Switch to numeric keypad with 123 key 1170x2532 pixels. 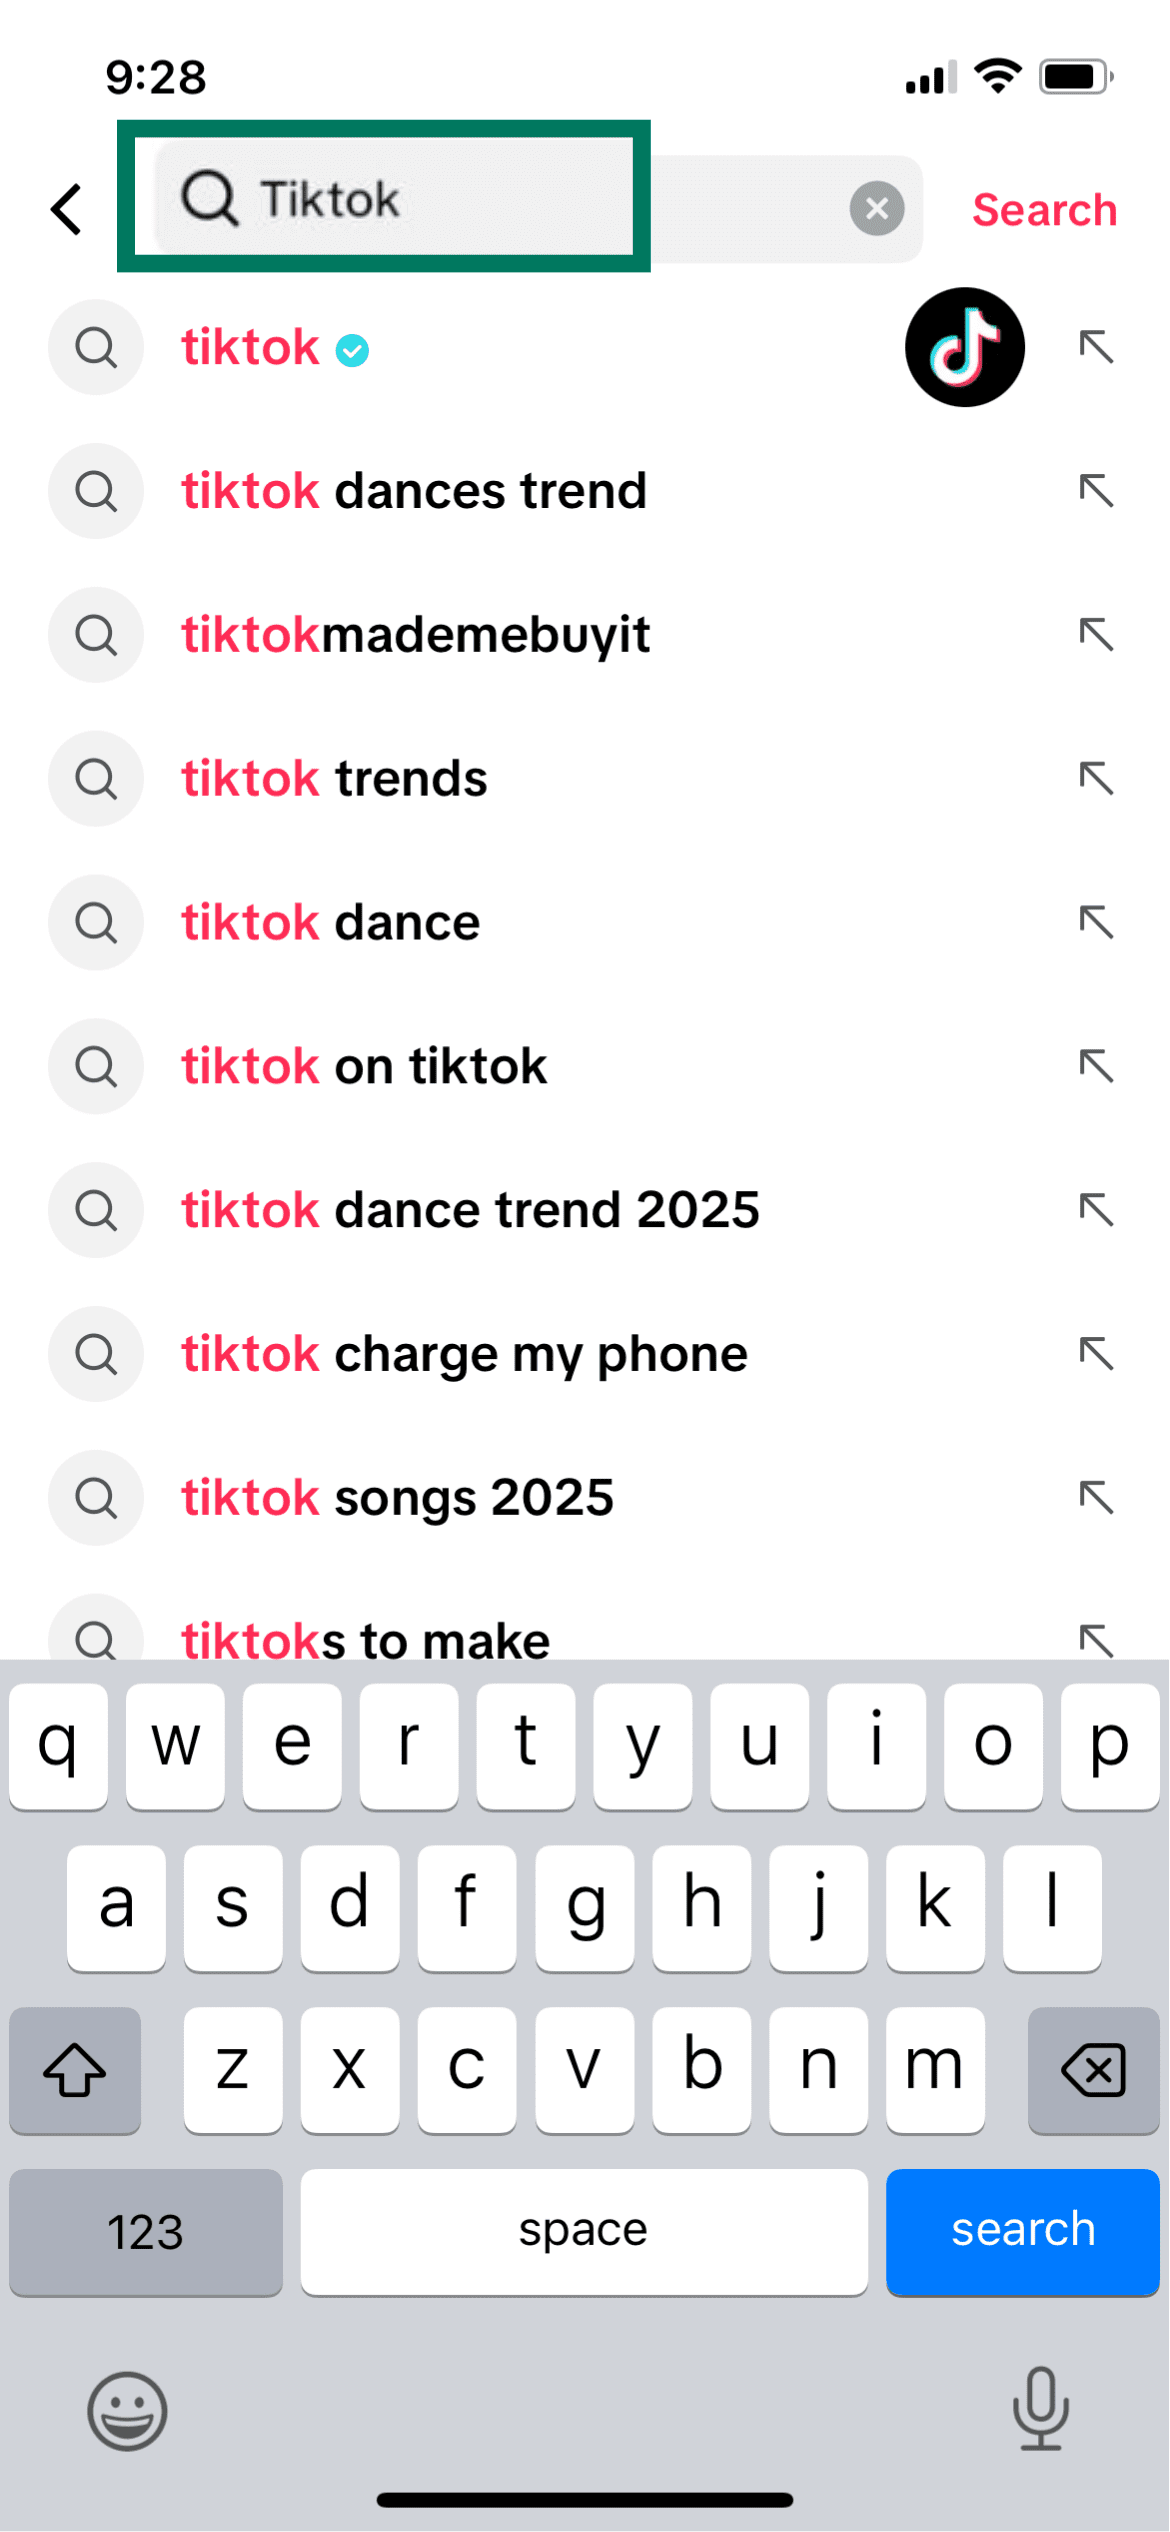tap(145, 2230)
